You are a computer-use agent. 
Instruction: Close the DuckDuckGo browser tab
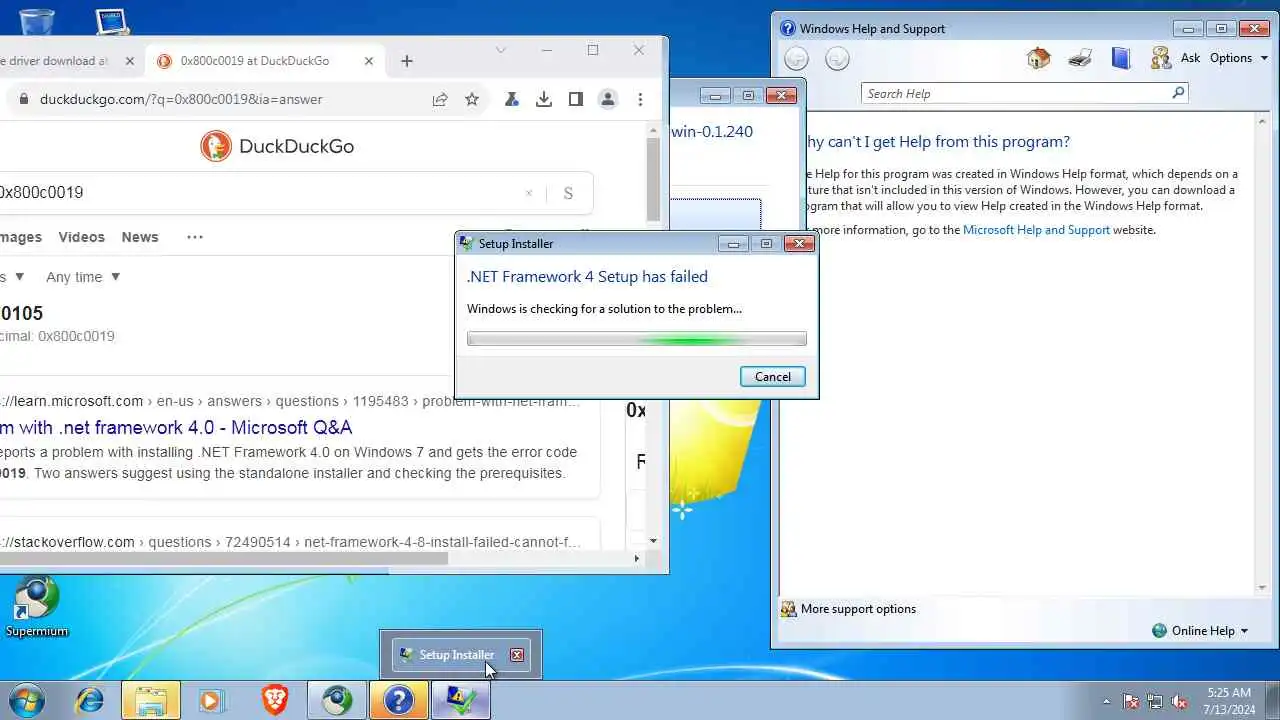369,61
